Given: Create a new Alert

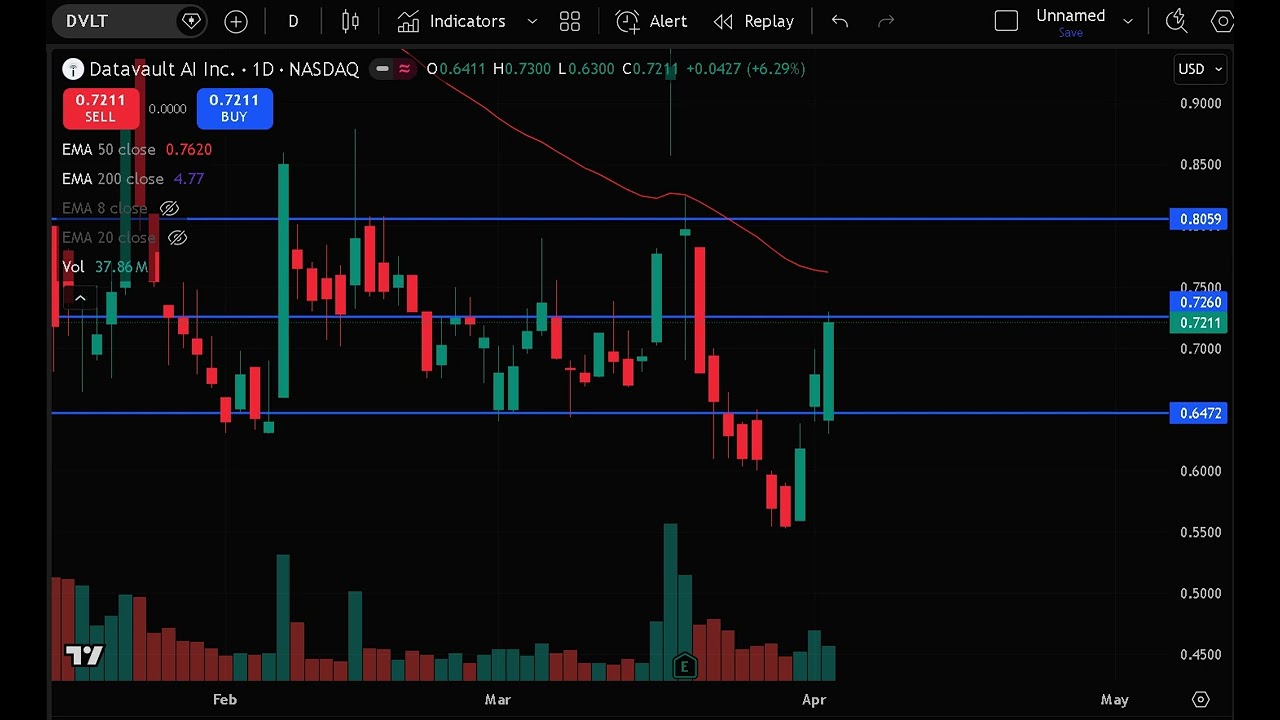Looking at the screenshot, I should click(652, 21).
